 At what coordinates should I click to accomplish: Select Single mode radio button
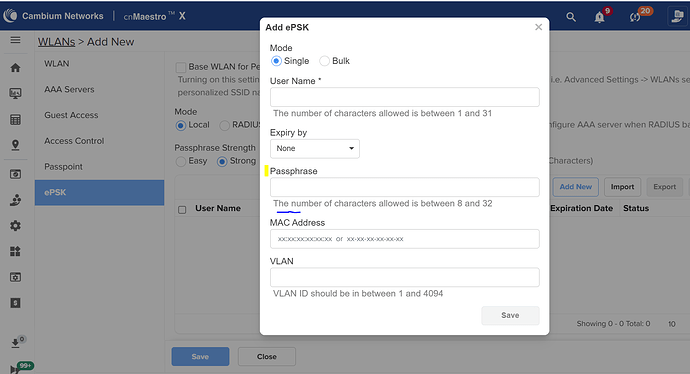tap(276, 61)
